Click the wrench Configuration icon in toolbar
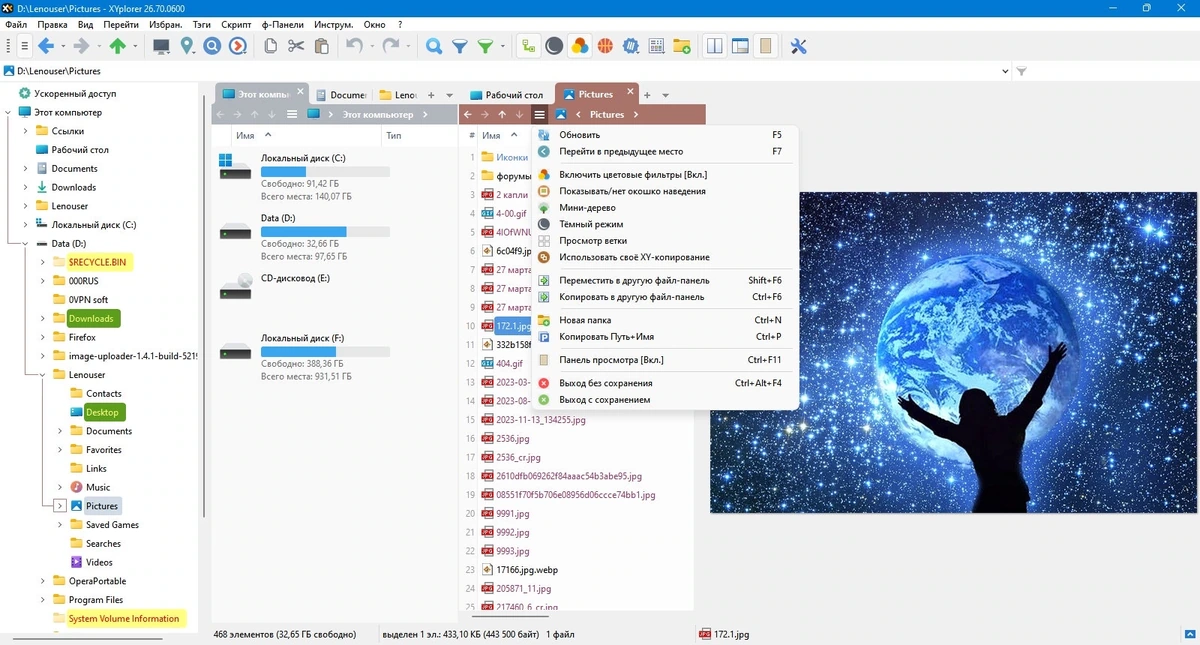1200x645 pixels. (798, 46)
